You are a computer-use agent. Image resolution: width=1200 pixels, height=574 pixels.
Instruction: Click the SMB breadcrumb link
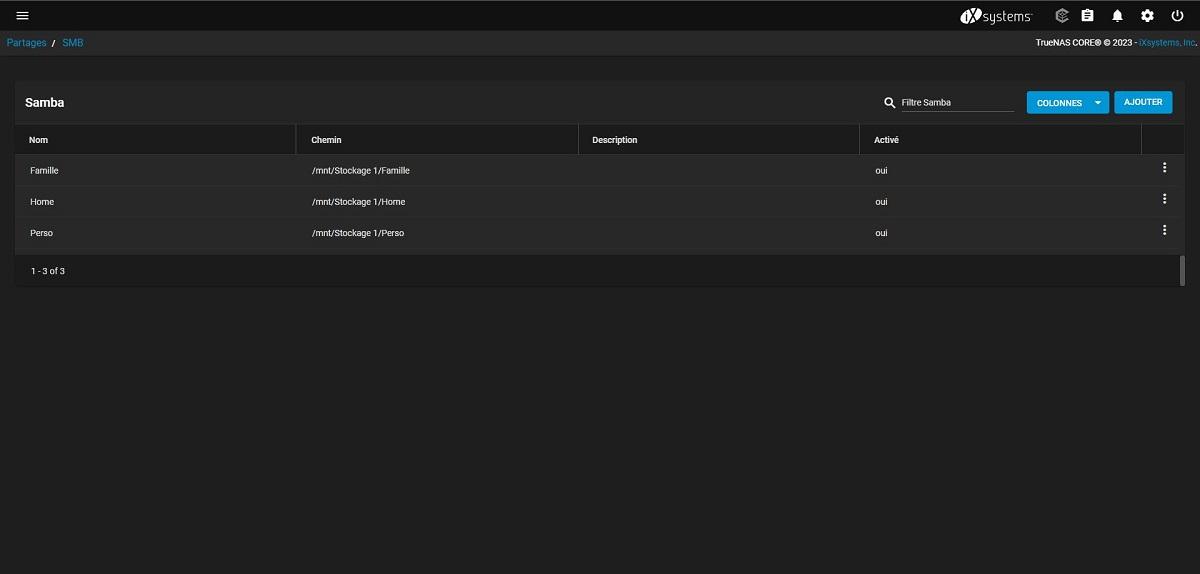[x=73, y=43]
